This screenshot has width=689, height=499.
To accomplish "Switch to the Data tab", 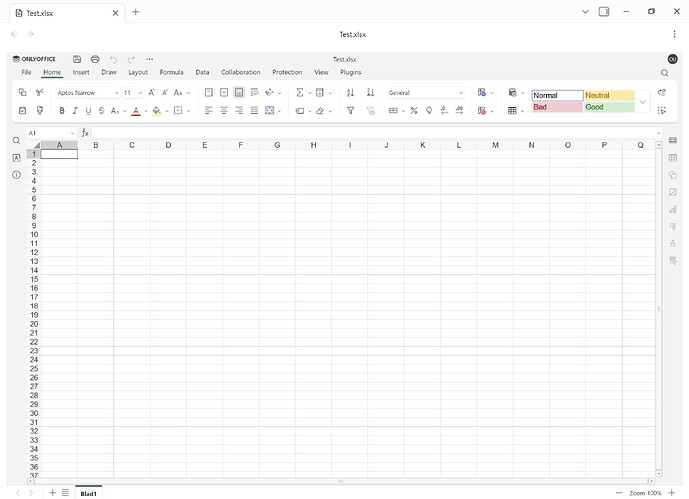I will 202,72.
